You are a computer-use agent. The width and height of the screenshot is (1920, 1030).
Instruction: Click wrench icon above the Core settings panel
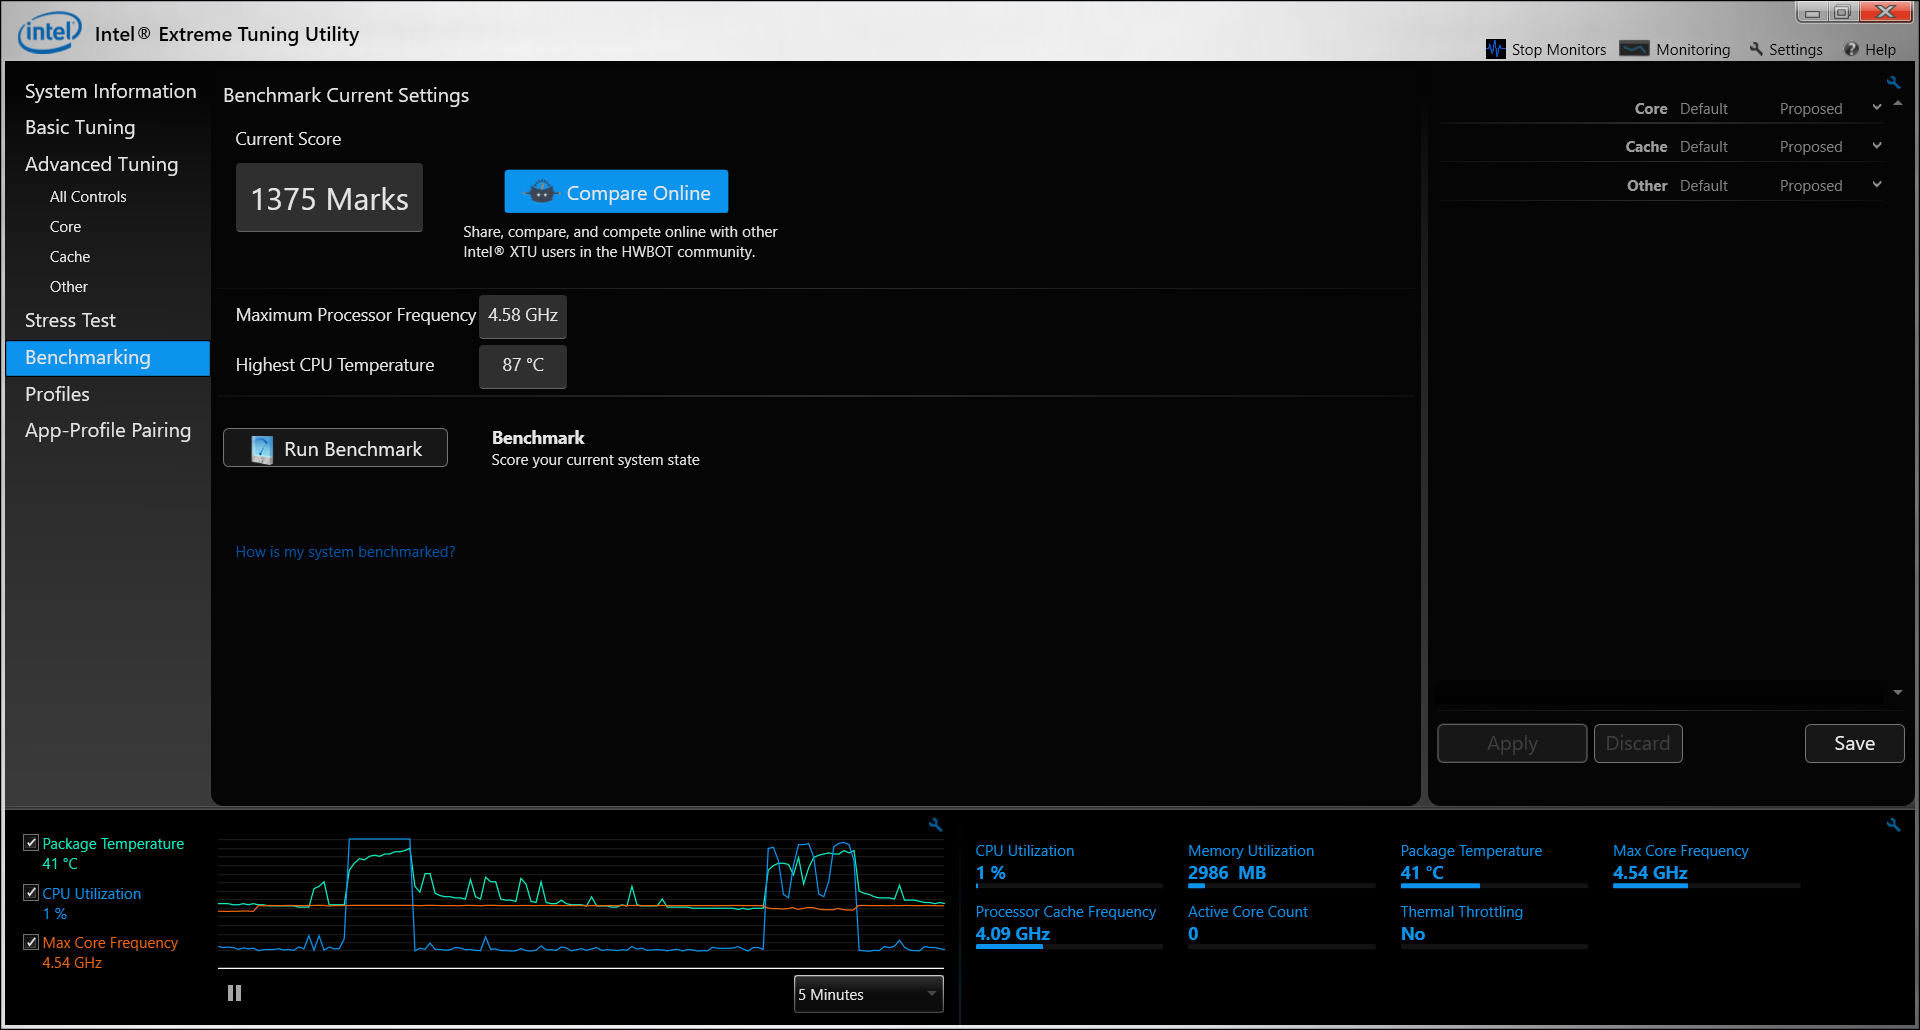tap(1893, 82)
